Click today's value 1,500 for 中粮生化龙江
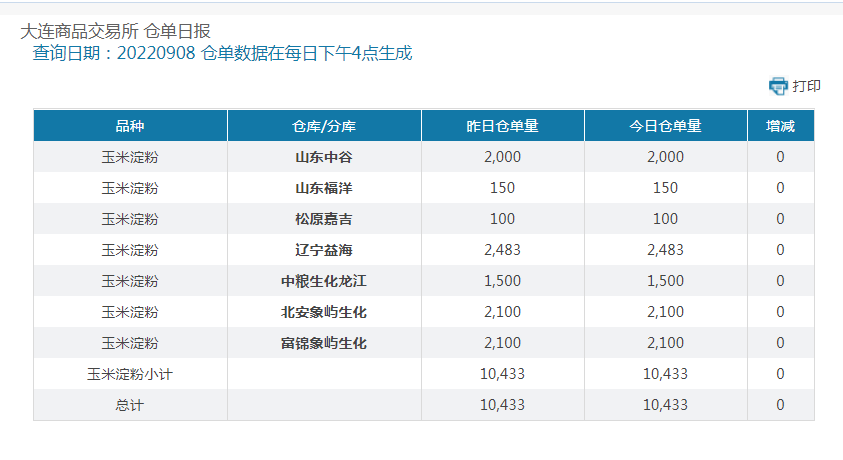The height and width of the screenshot is (460, 843). (x=666, y=281)
